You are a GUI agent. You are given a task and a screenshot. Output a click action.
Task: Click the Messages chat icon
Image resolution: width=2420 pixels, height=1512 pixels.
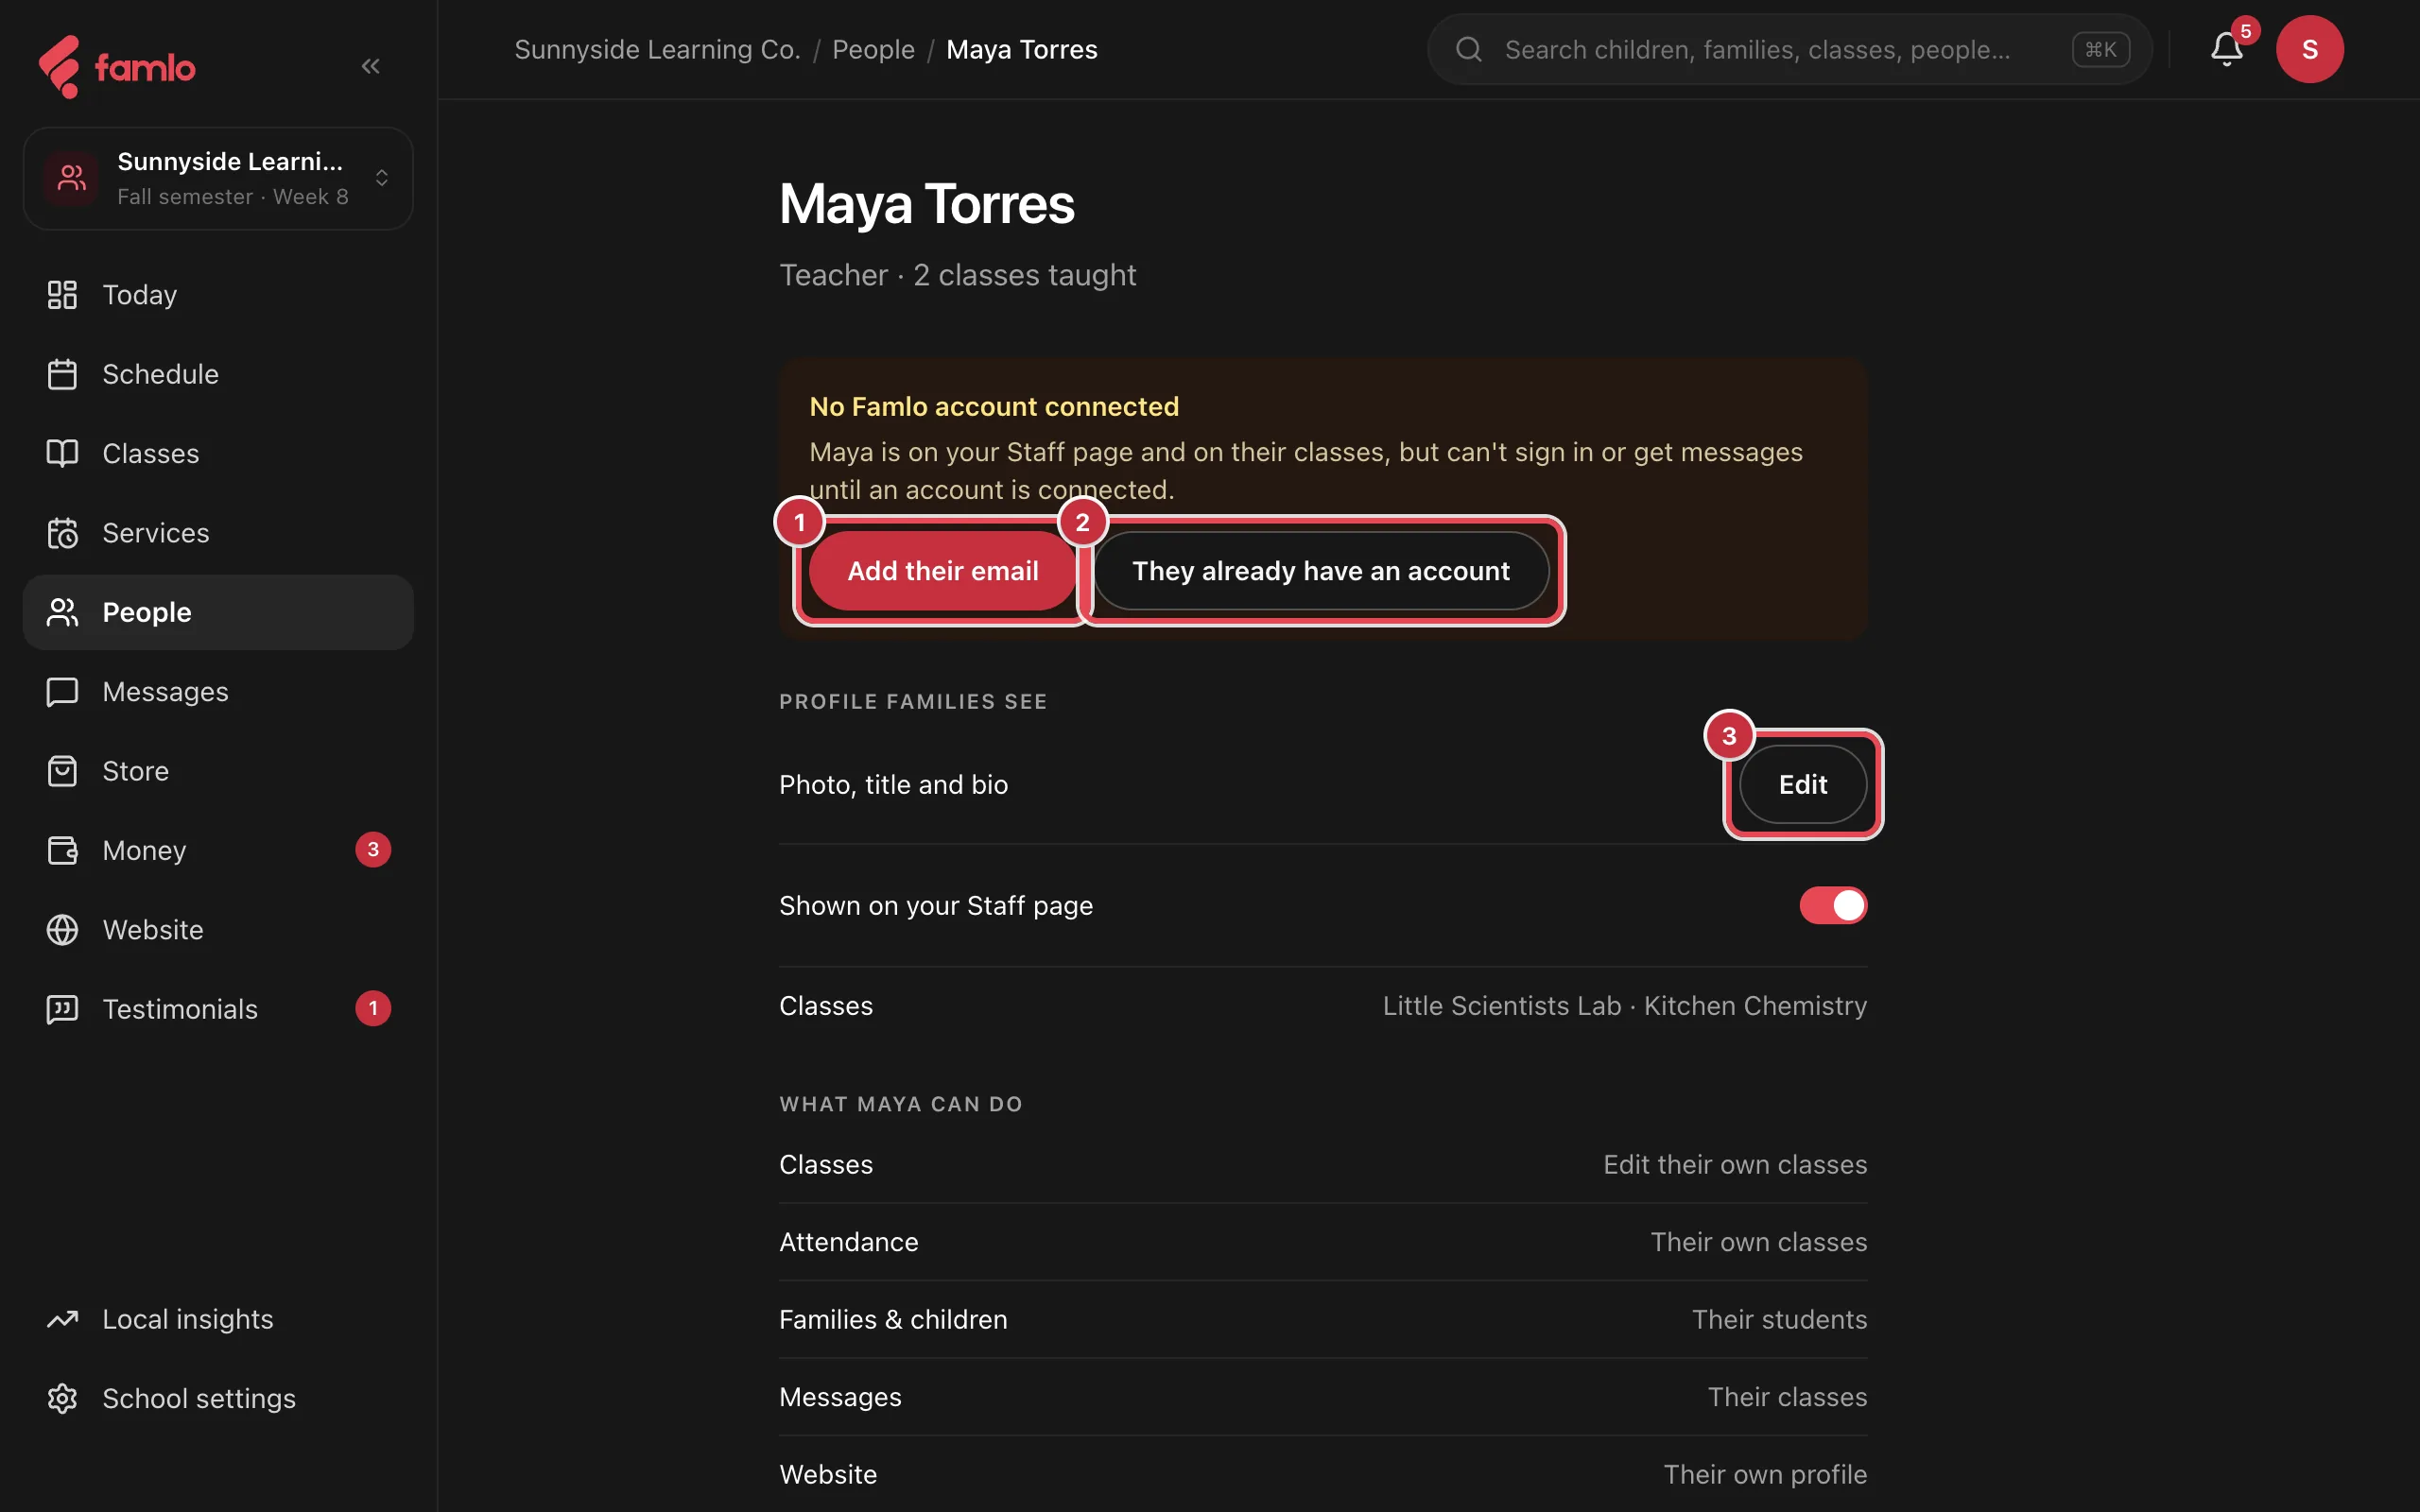point(62,692)
